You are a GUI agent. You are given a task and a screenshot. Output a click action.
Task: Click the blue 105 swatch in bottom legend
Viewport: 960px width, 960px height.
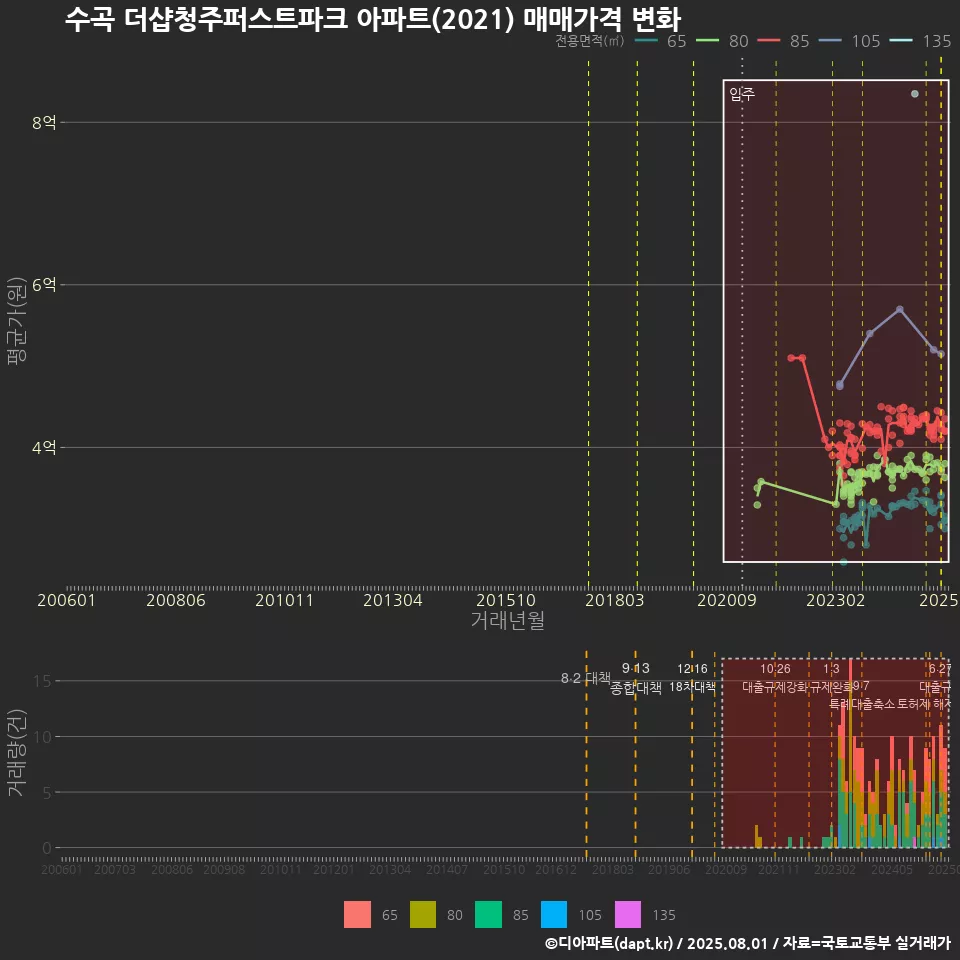coord(554,915)
